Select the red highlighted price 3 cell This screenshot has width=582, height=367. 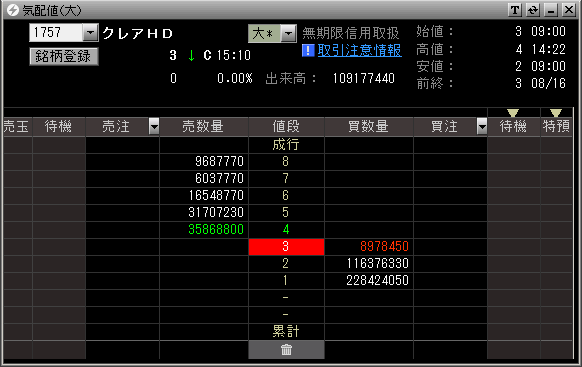(286, 247)
